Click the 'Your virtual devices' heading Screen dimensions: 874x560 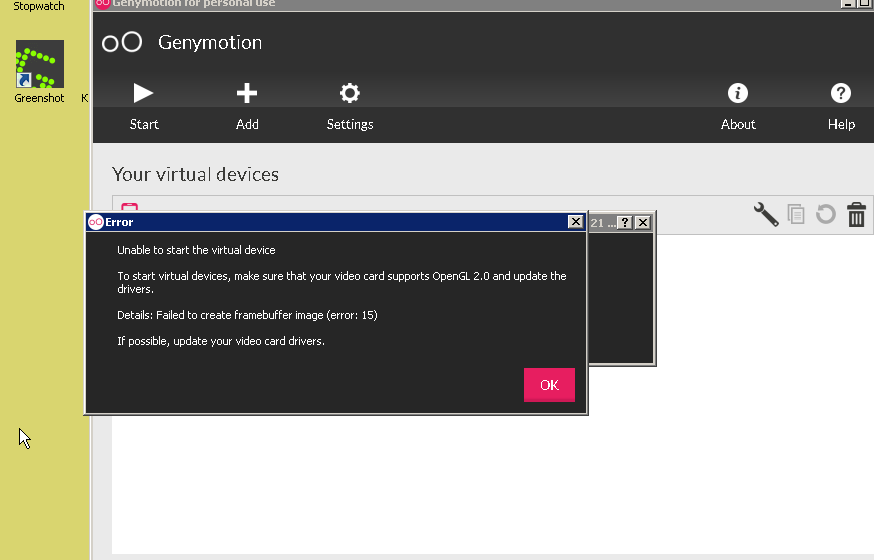[195, 174]
